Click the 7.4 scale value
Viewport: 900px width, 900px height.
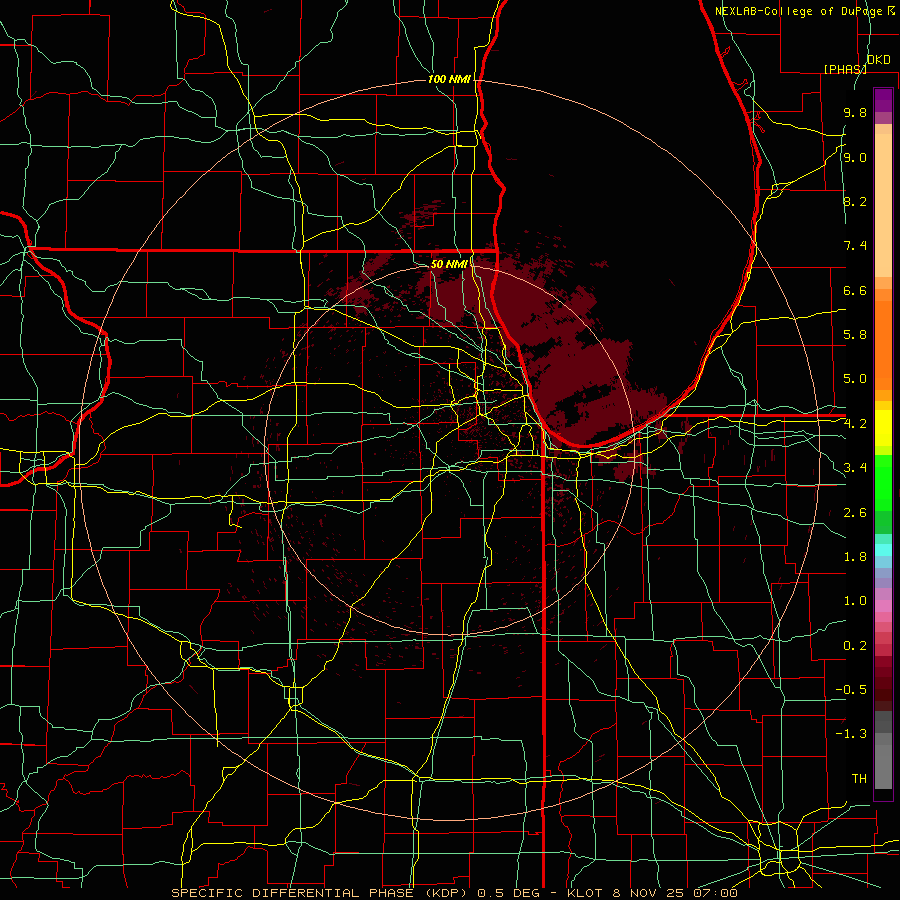pos(855,246)
